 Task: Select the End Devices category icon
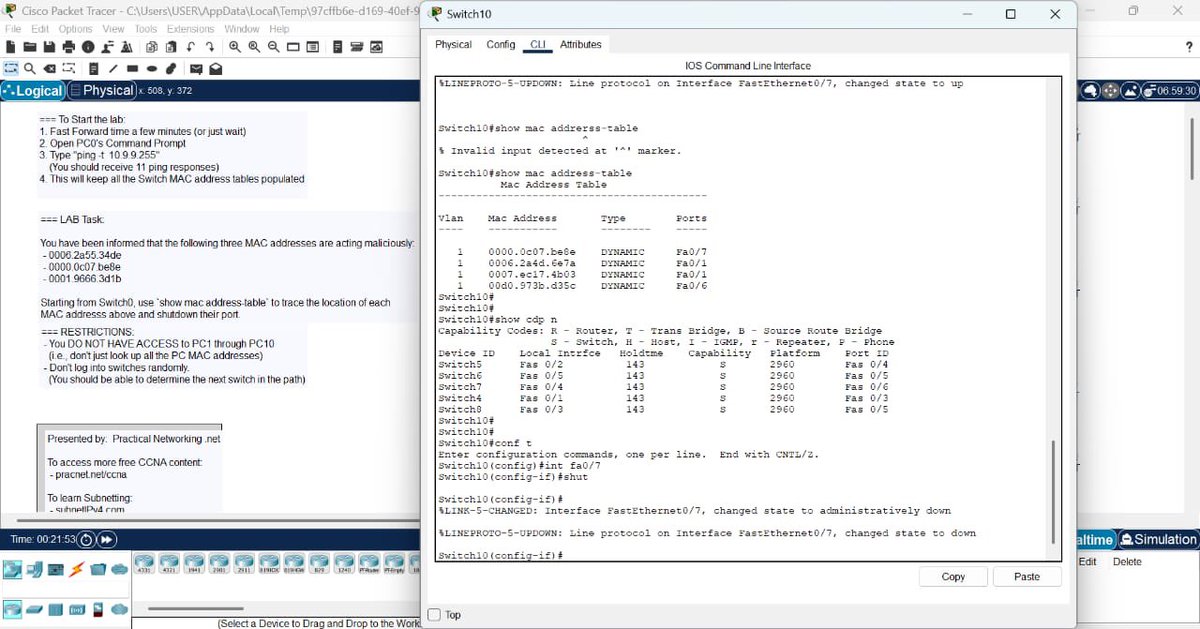(34, 569)
